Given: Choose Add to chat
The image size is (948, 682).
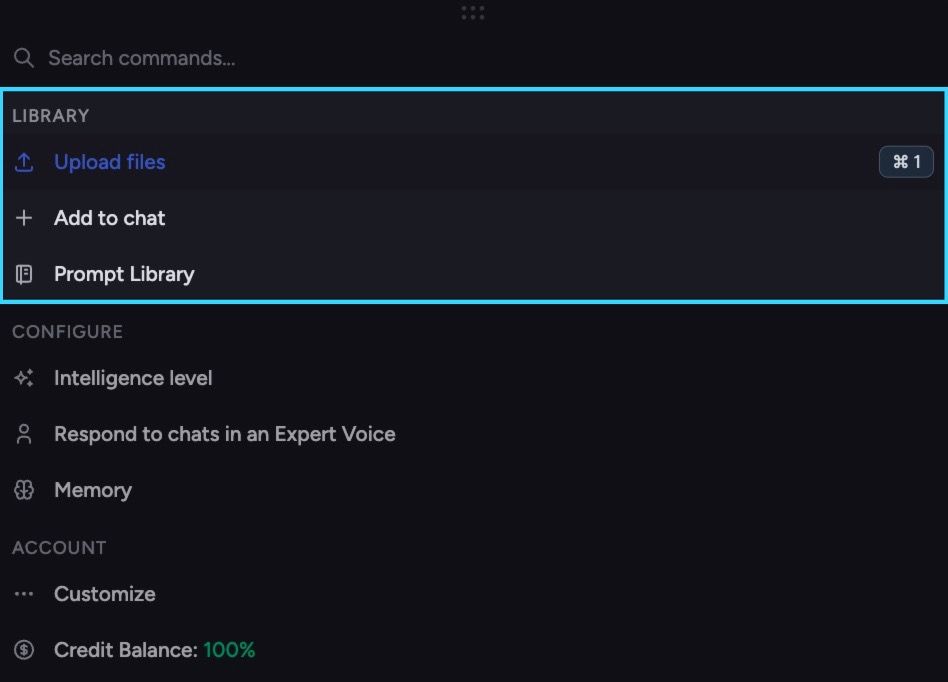Looking at the screenshot, I should point(474,218).
